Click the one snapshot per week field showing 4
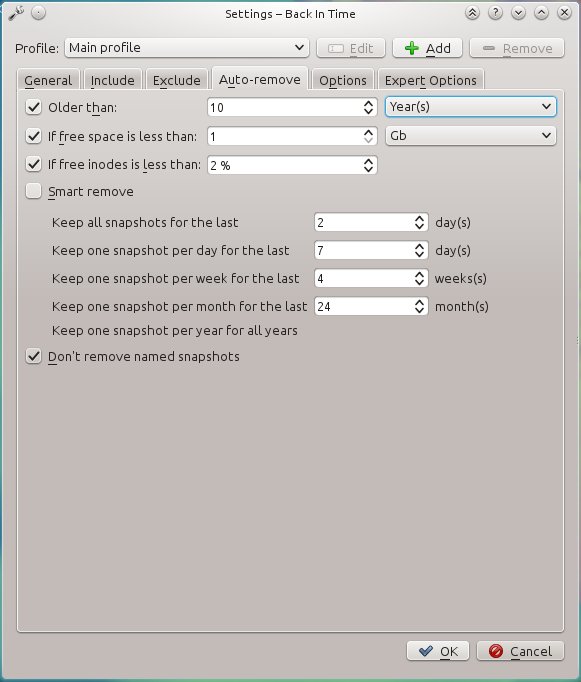This screenshot has height=682, width=581. click(371, 278)
